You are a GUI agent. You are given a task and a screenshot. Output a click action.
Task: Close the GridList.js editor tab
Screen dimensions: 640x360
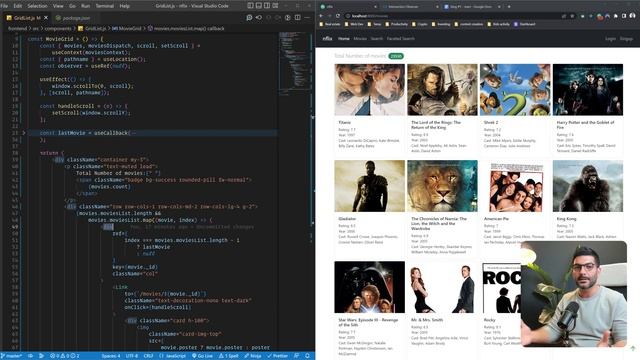point(46,18)
